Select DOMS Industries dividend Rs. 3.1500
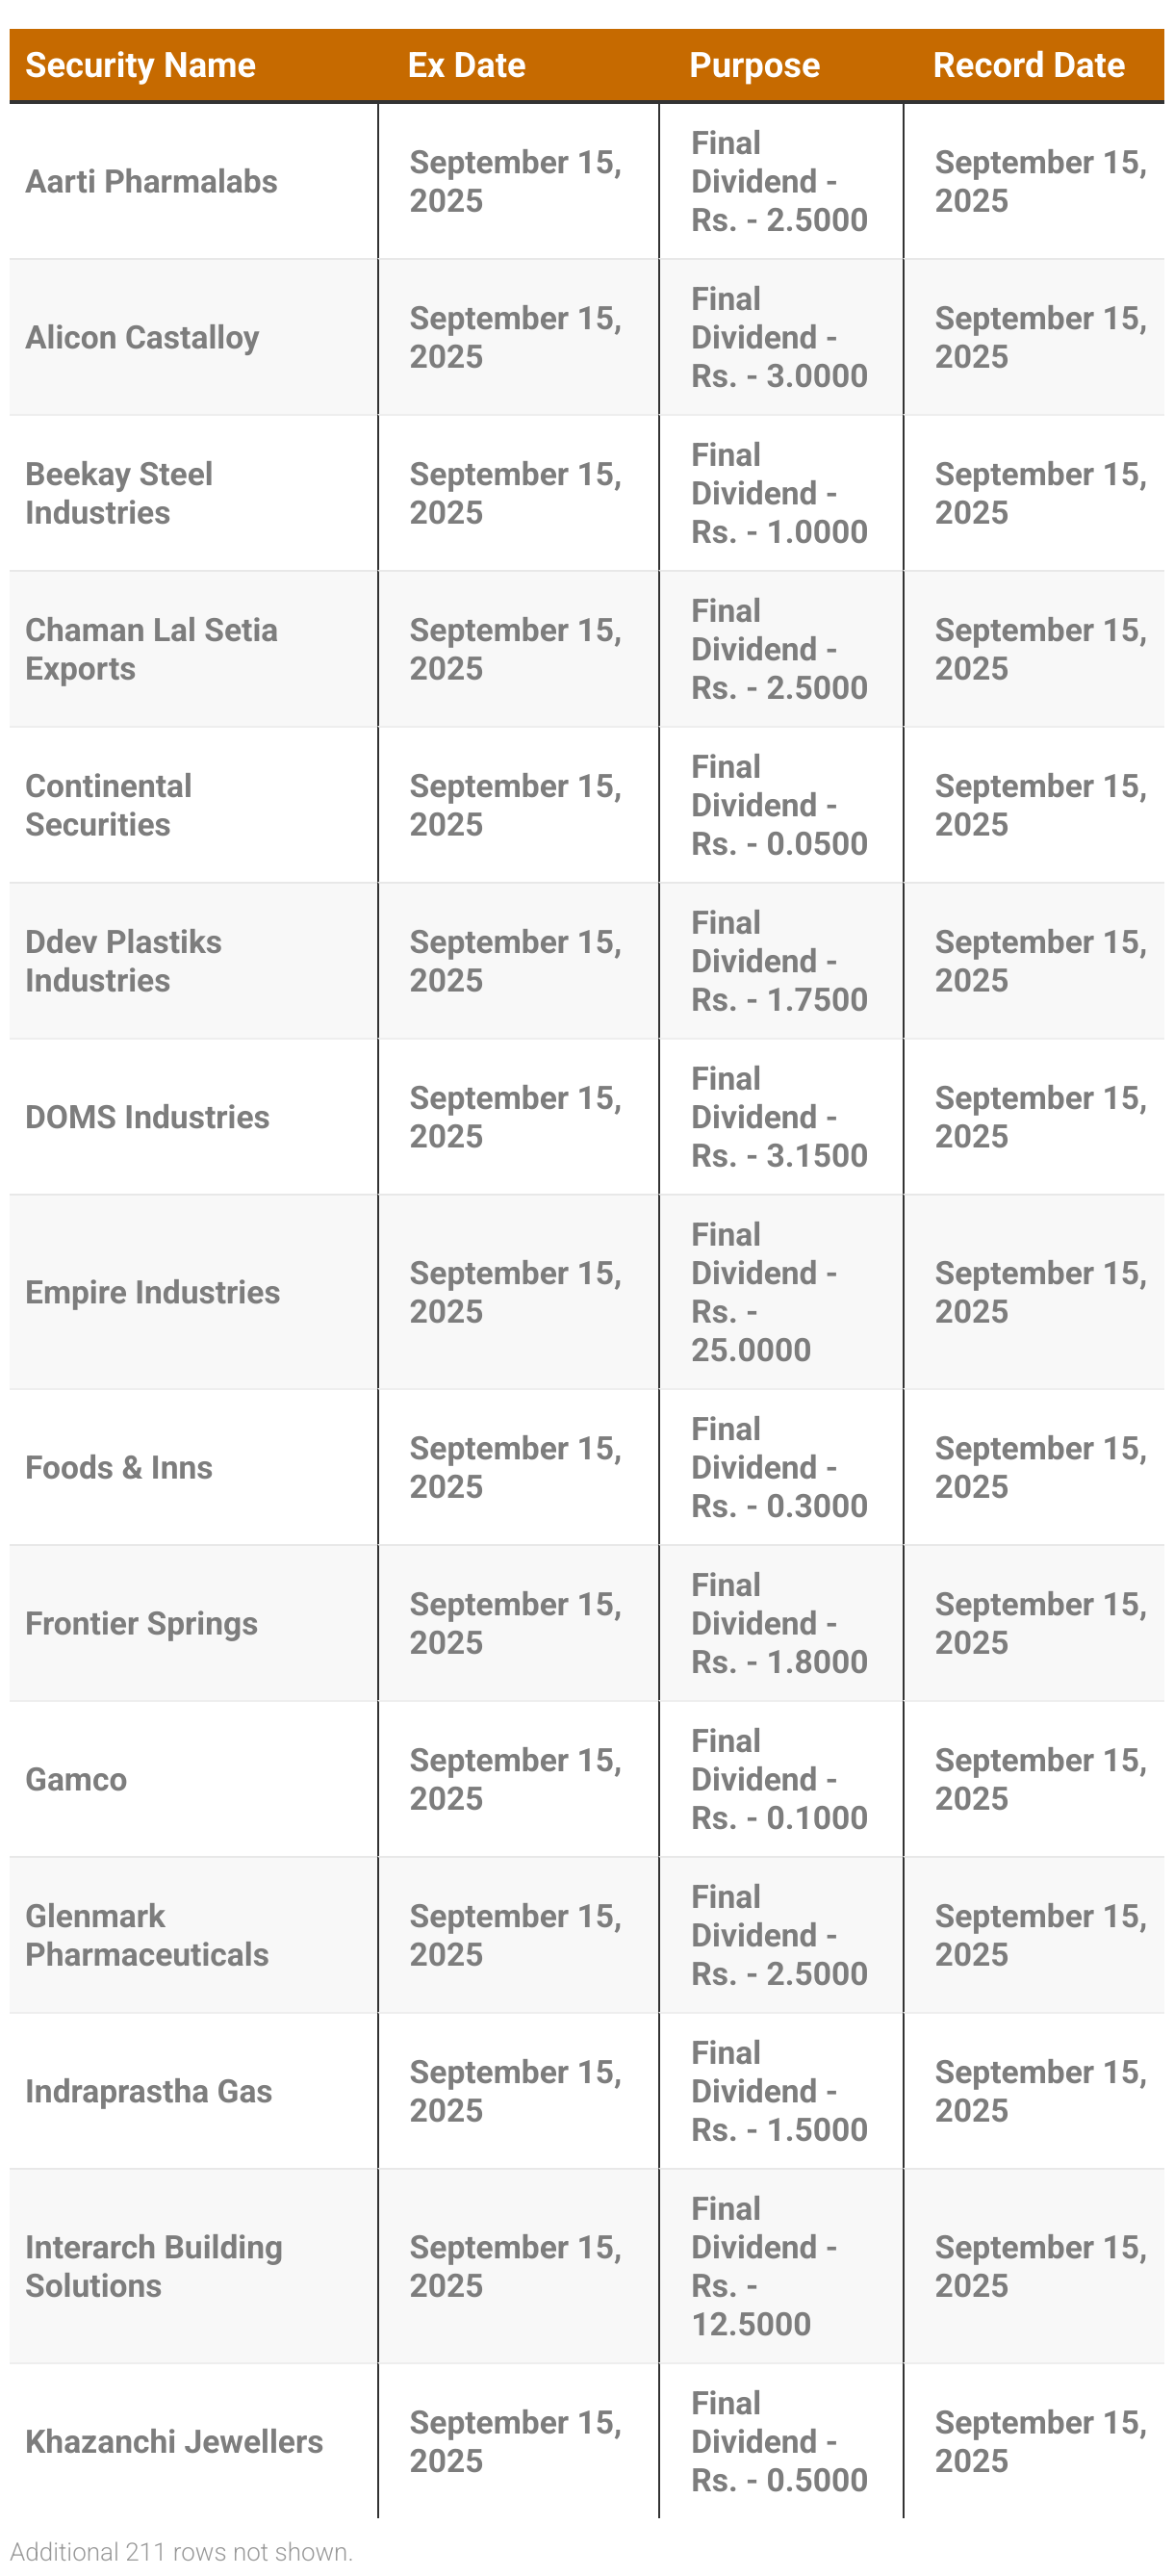The height and width of the screenshot is (2576, 1174). tap(779, 1117)
